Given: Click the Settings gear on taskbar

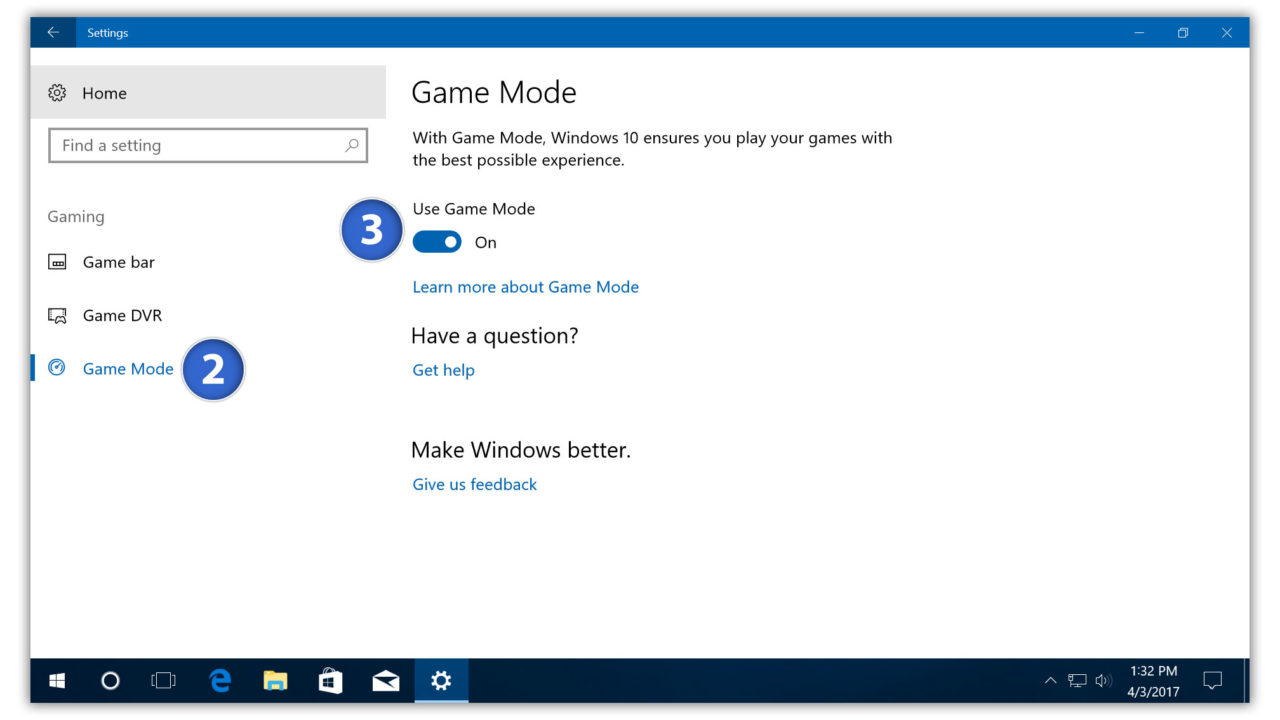Looking at the screenshot, I should (x=441, y=681).
